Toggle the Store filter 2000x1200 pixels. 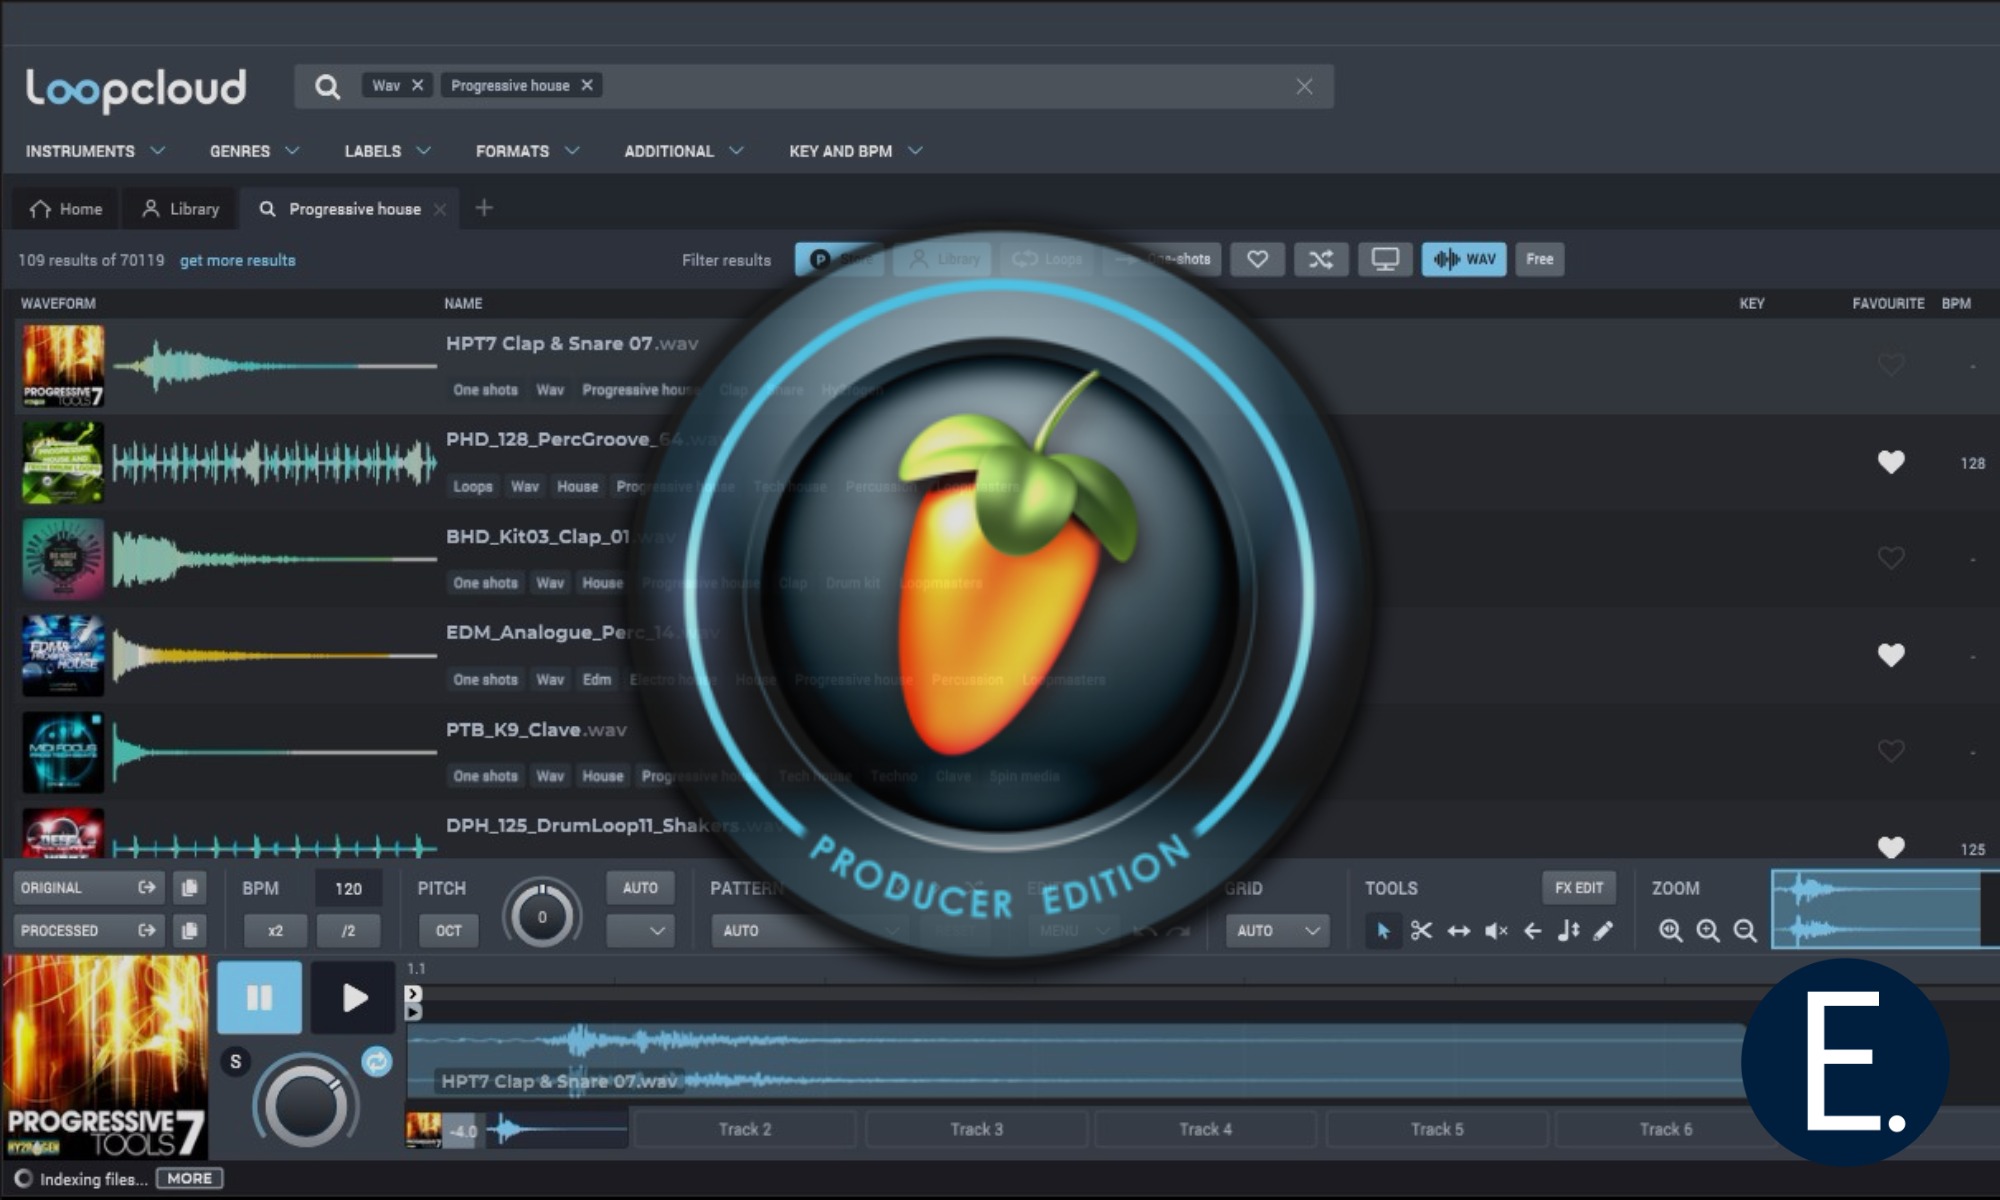click(x=840, y=259)
